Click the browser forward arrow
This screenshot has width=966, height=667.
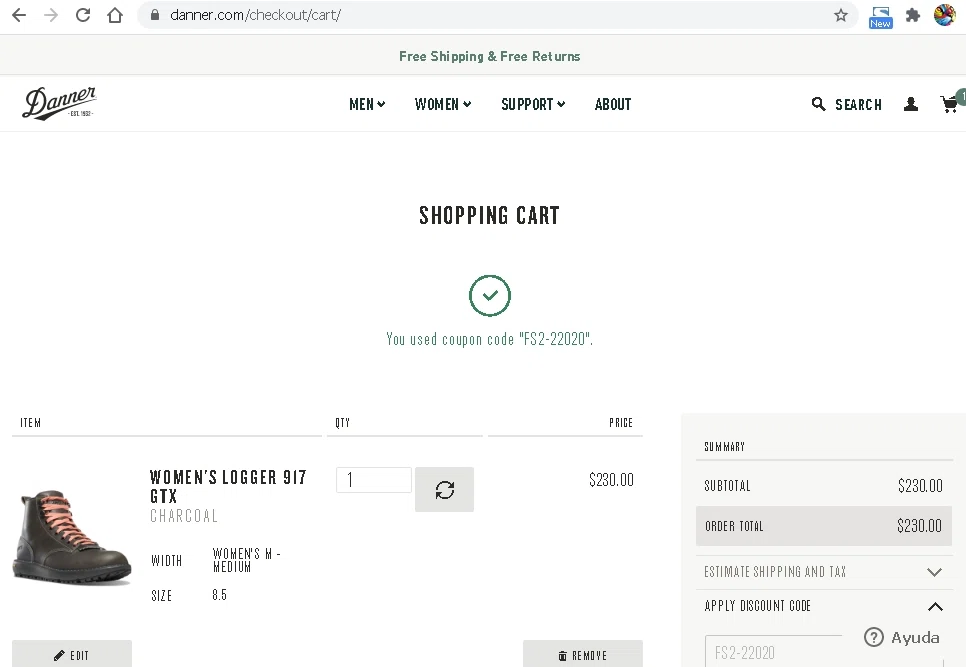[51, 15]
